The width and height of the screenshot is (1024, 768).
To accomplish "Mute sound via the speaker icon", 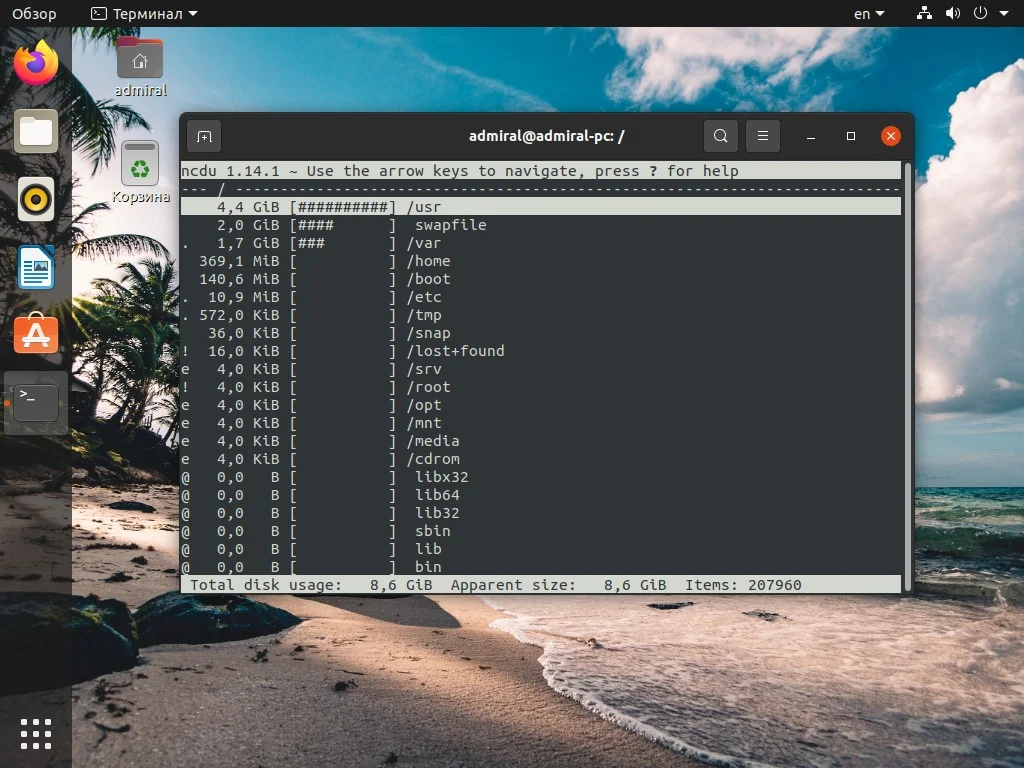I will tap(952, 13).
